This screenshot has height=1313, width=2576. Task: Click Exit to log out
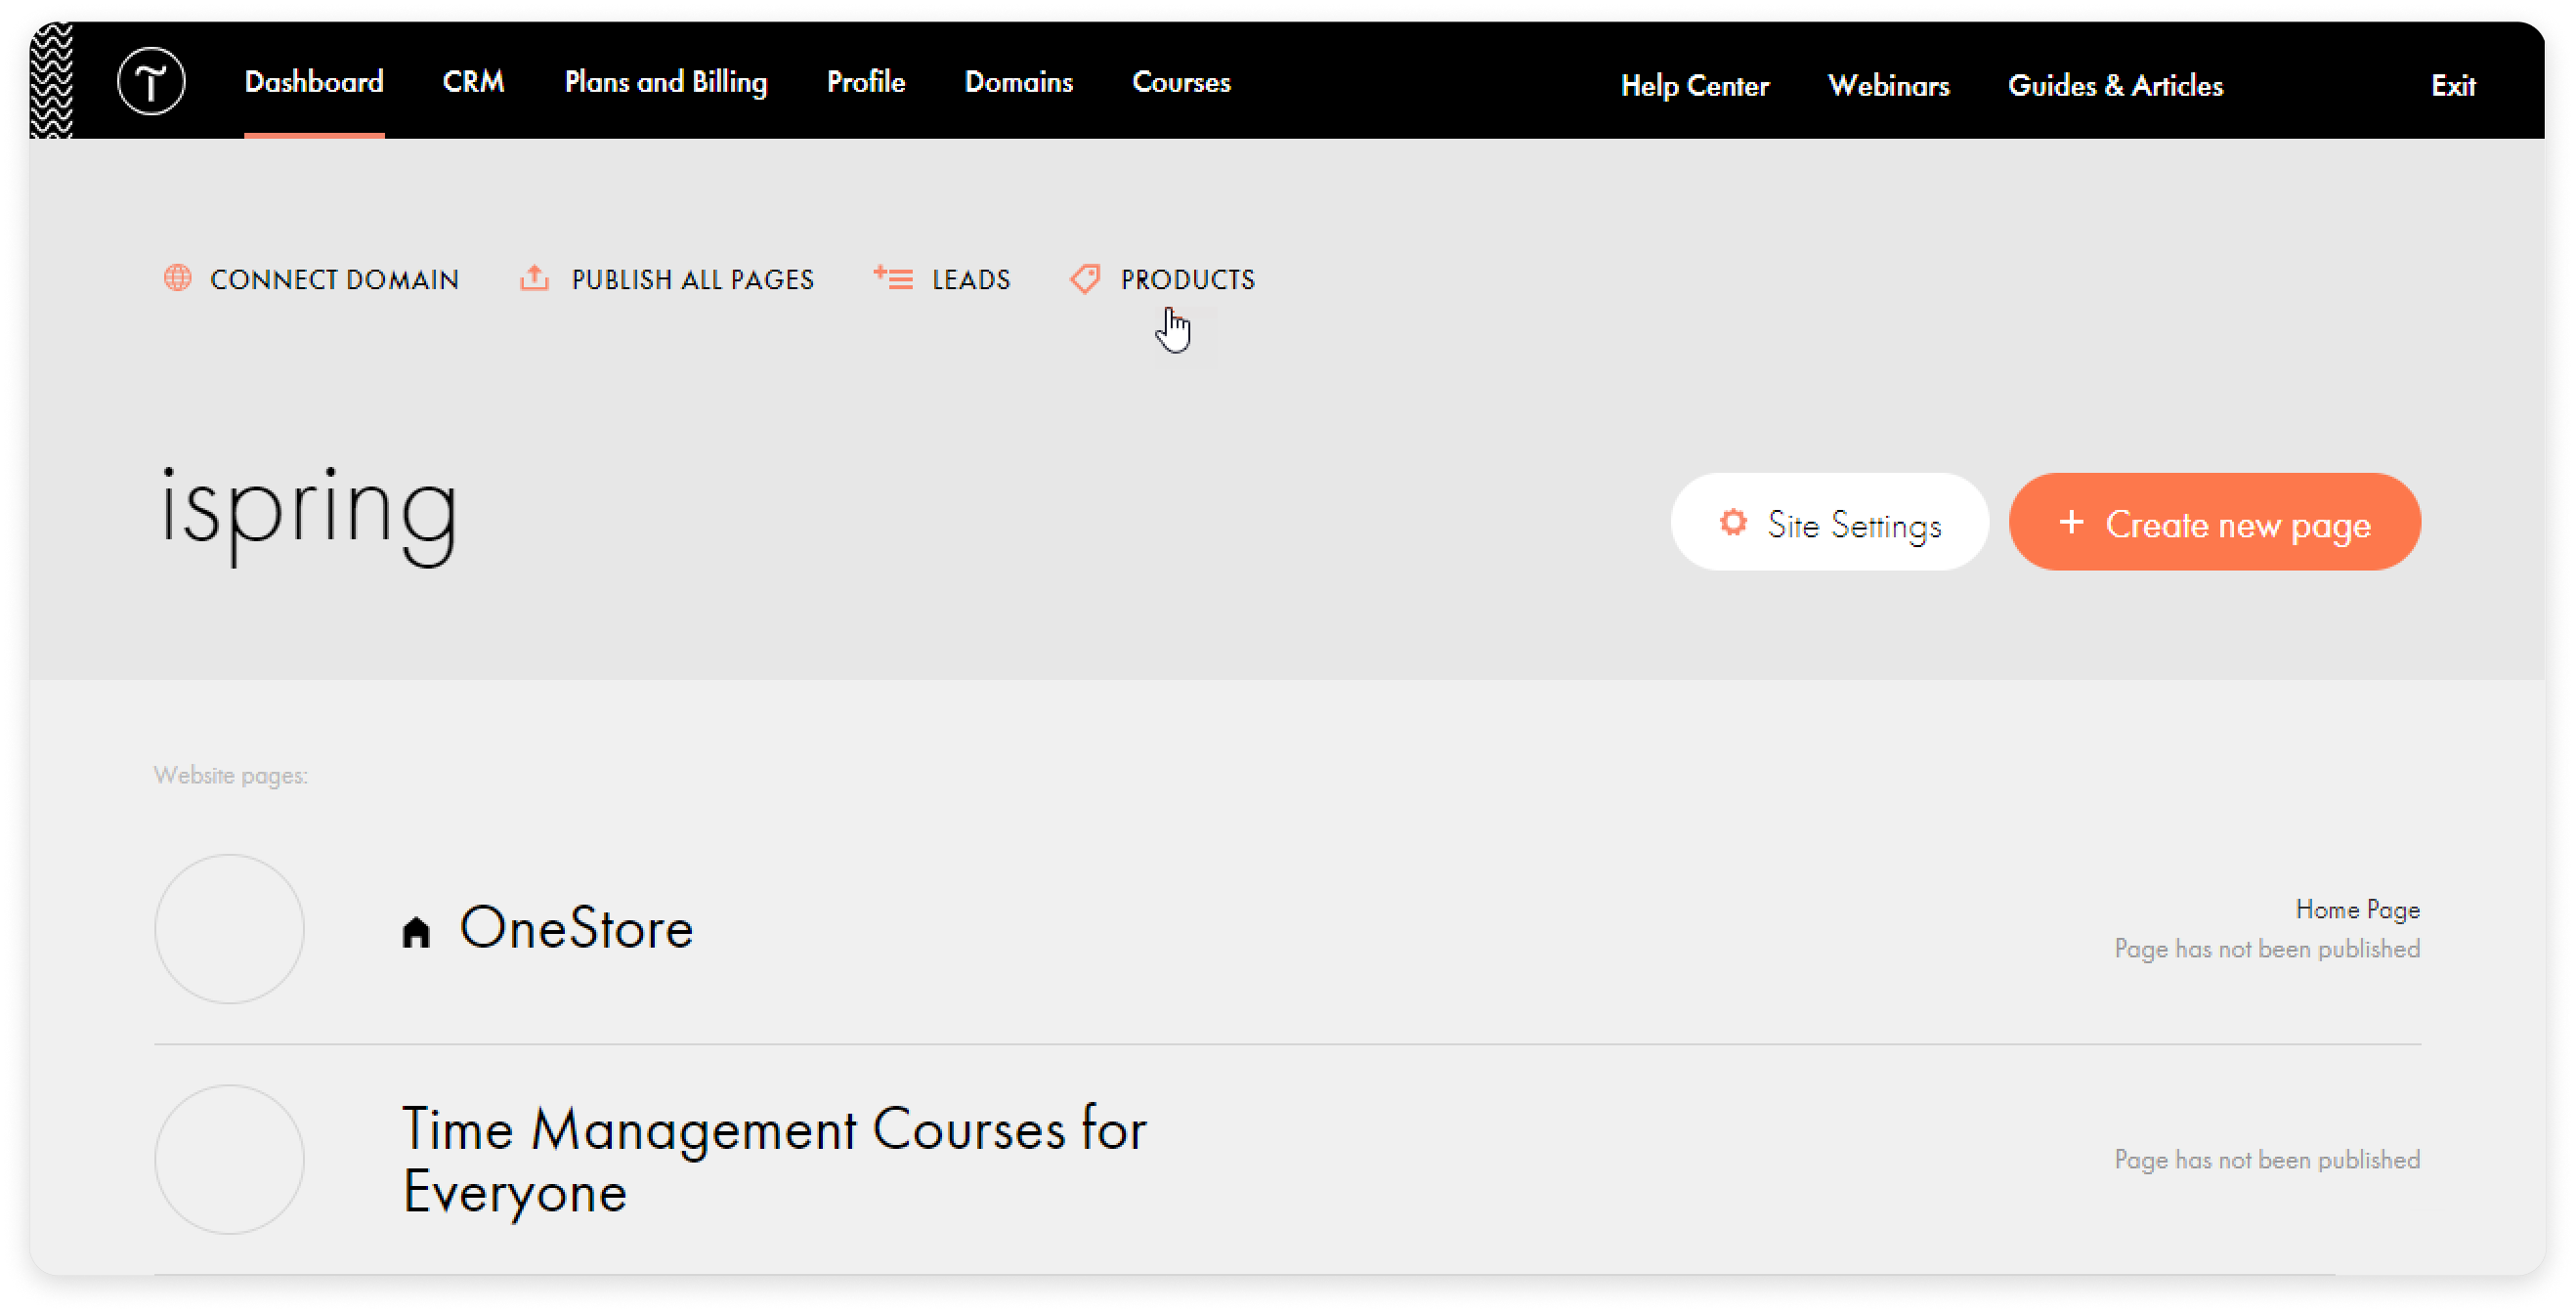[2453, 86]
